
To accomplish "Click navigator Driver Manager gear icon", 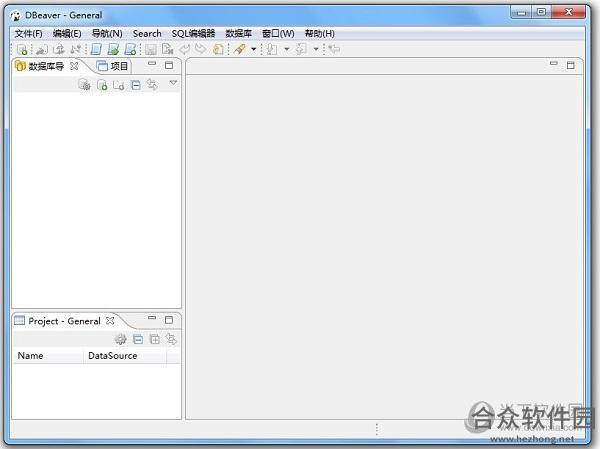I will (x=84, y=85).
